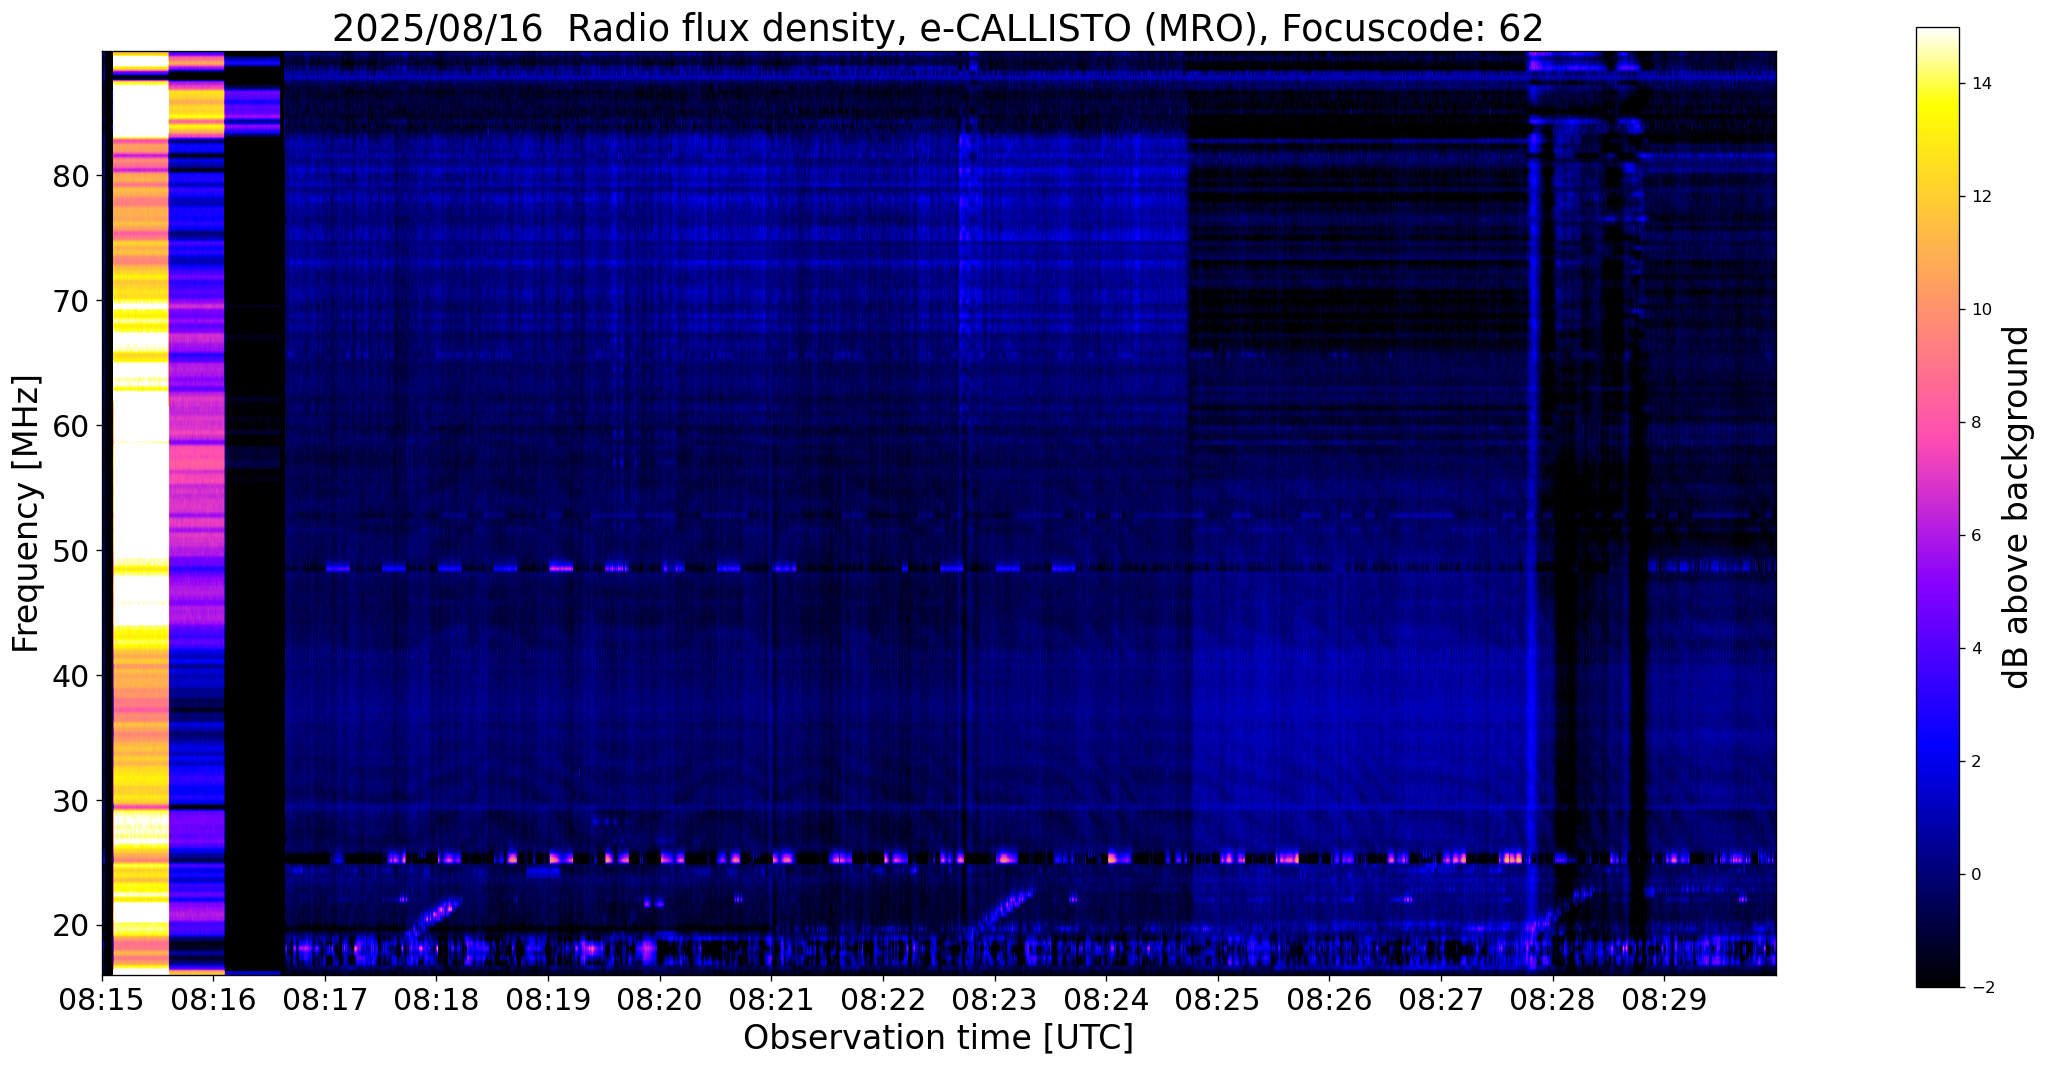Image resolution: width=2047 pixels, height=1067 pixels.
Task: Click the 80 MHz frequency tick label
Action: 71,176
